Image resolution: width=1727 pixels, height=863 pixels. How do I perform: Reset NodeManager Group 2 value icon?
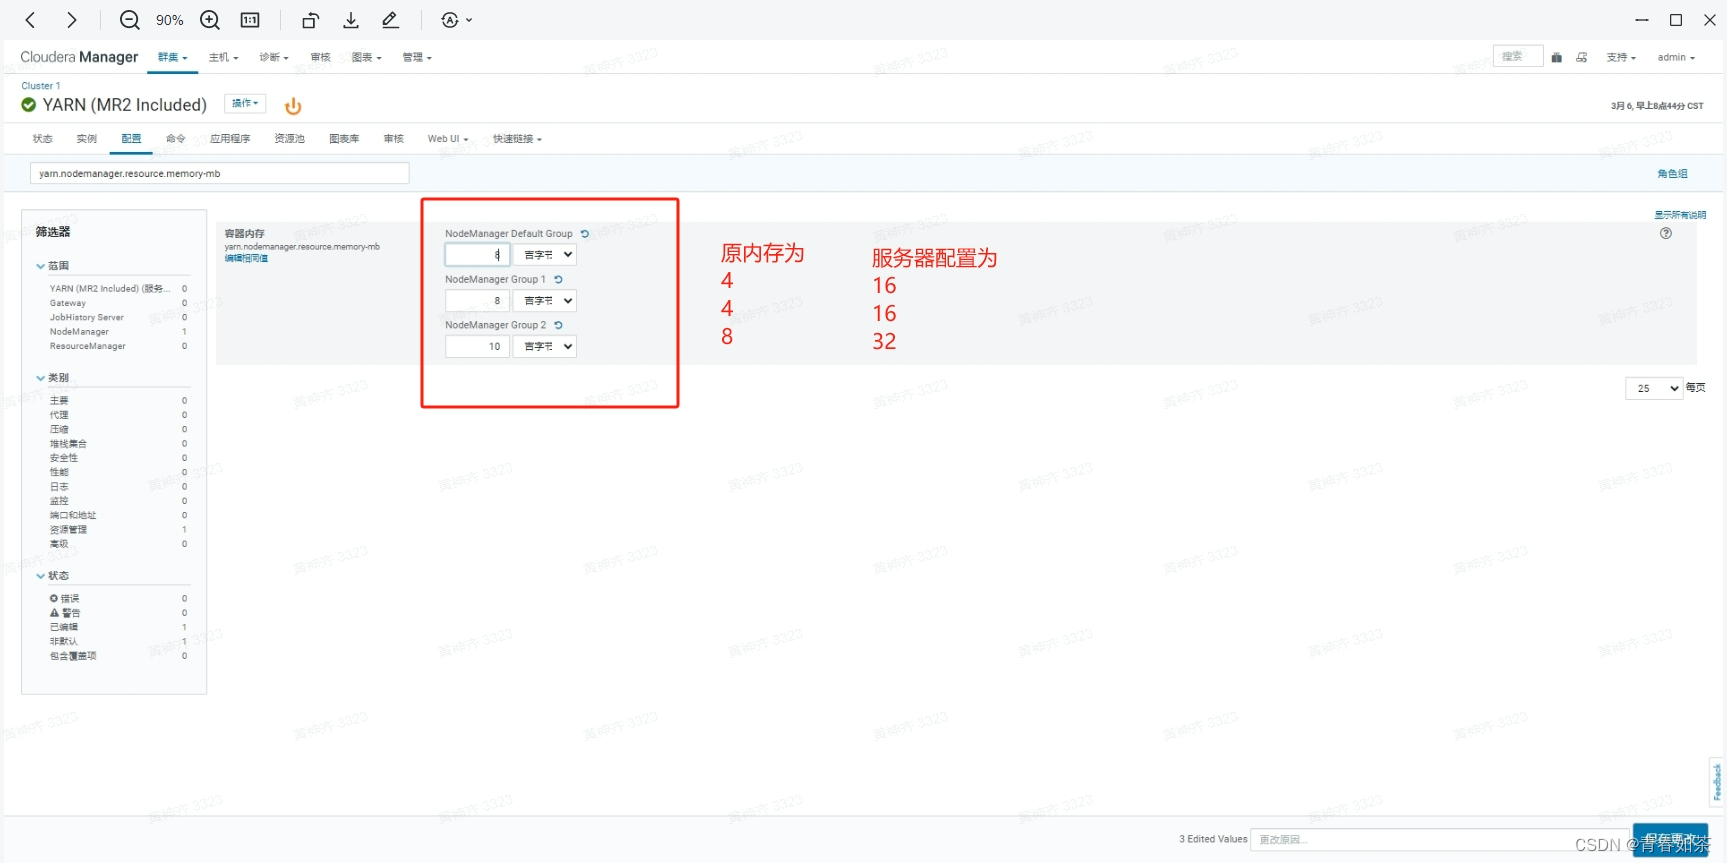click(558, 325)
